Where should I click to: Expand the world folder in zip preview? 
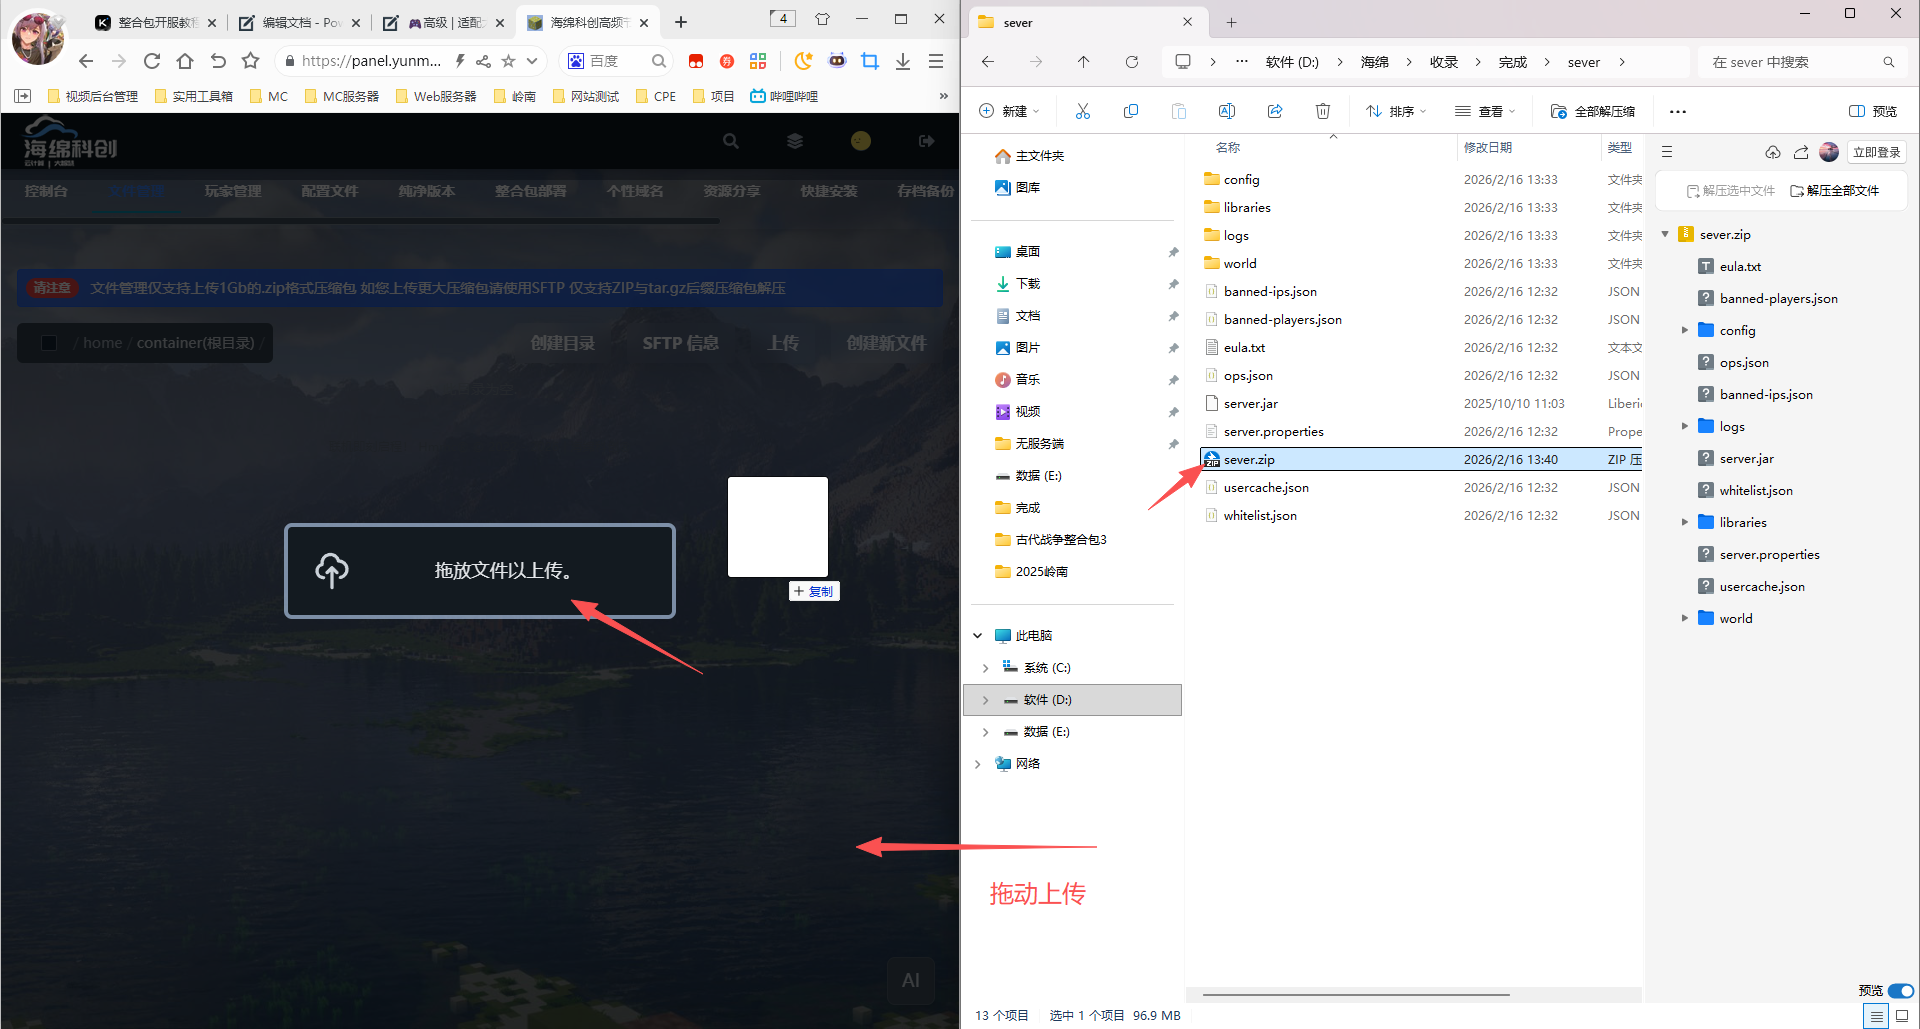pos(1684,618)
